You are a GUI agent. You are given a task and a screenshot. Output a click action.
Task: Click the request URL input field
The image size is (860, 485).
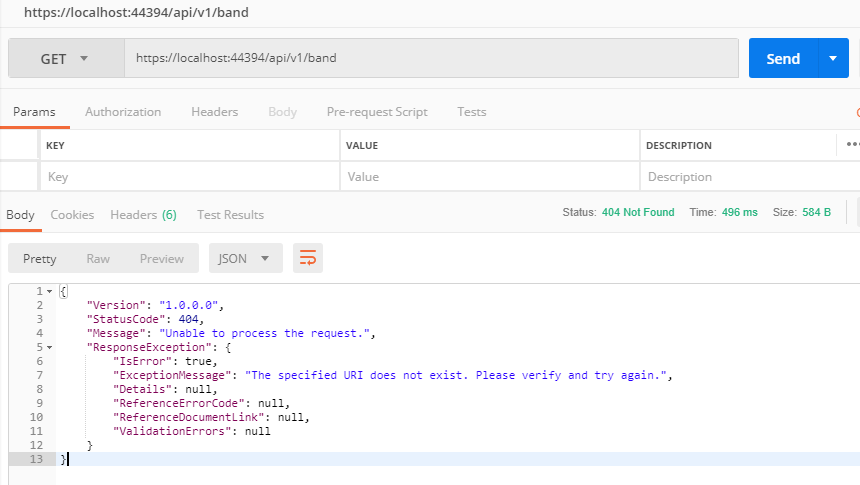(431, 58)
